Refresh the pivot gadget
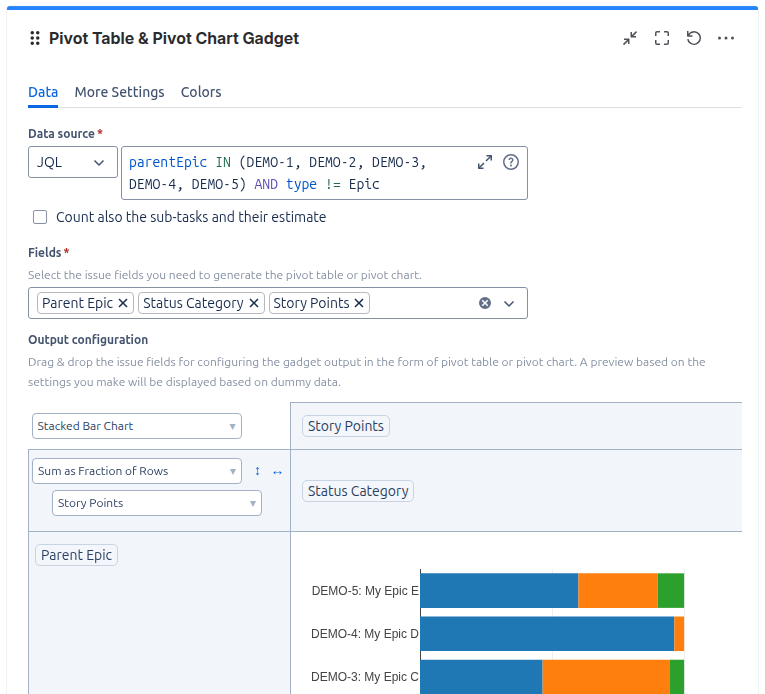Screen dimensions: 765x694 [694, 39]
